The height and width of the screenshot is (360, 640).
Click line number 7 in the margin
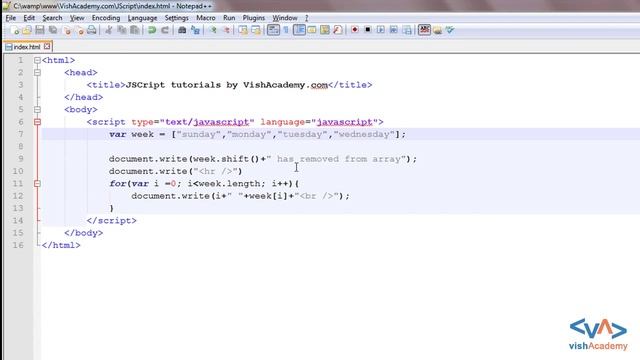pyautogui.click(x=20, y=134)
